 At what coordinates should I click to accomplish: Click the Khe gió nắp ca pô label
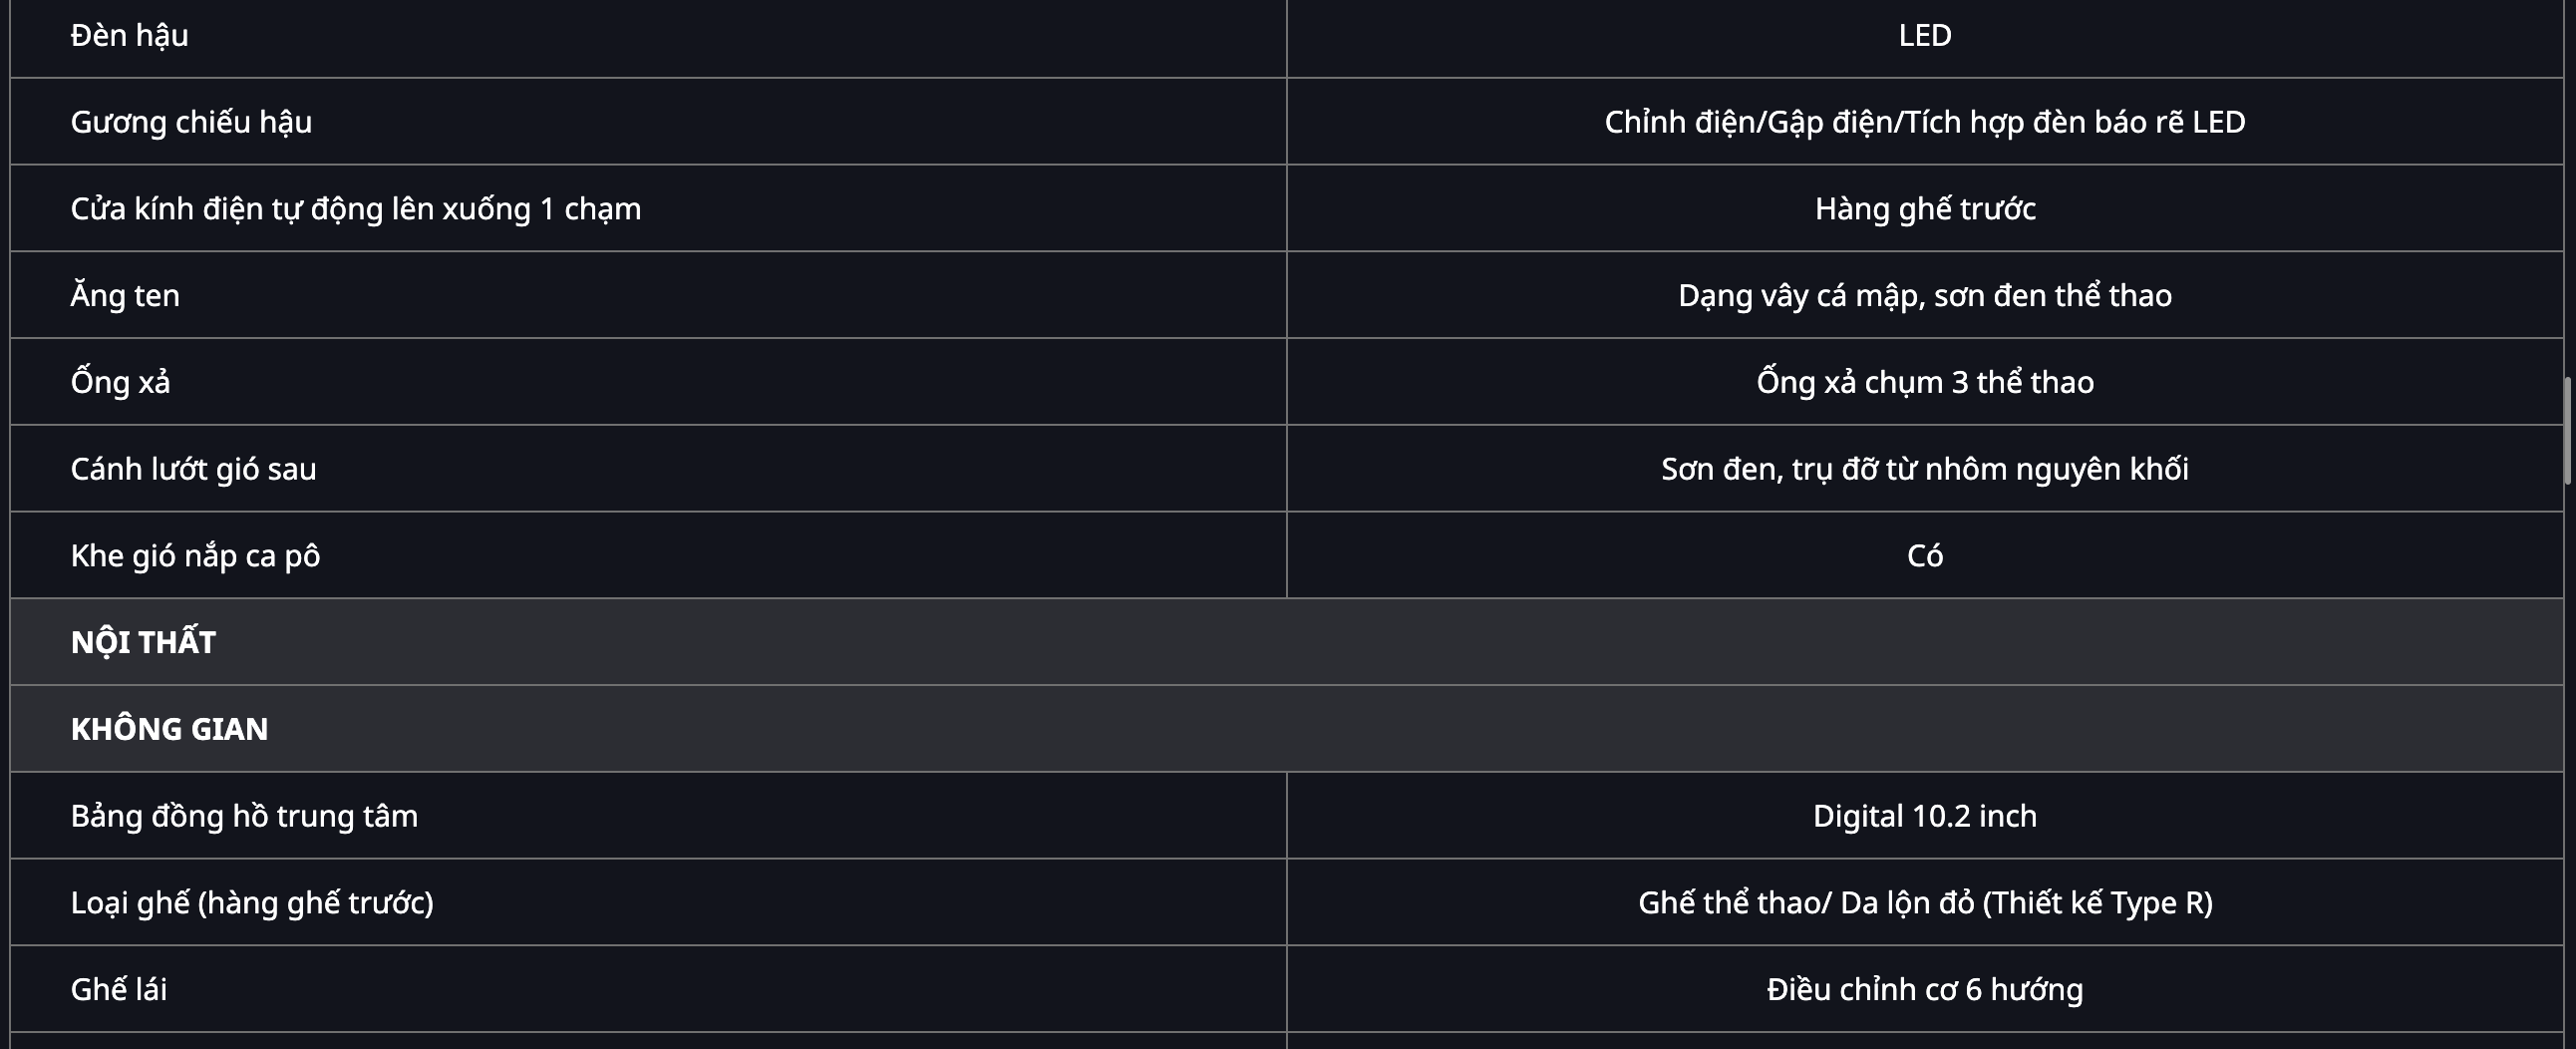[x=195, y=556]
